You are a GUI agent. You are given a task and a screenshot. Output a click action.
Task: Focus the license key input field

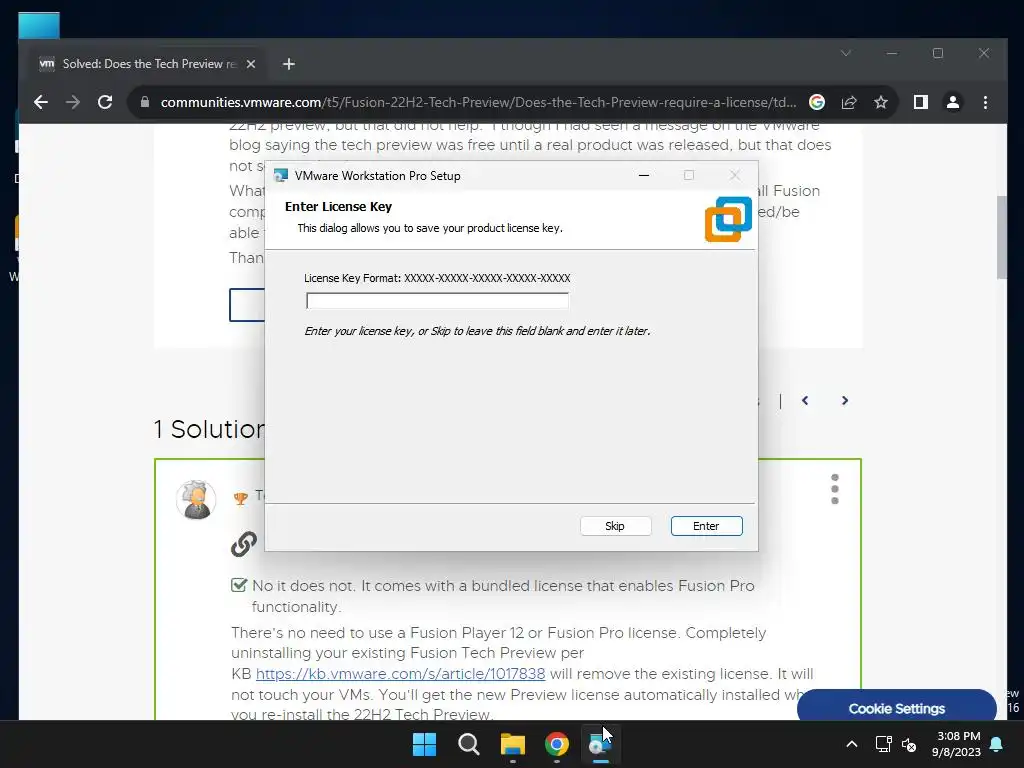tap(437, 300)
